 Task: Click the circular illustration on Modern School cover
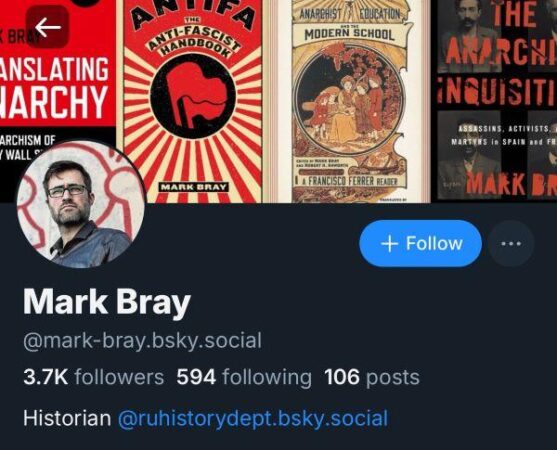(x=350, y=102)
